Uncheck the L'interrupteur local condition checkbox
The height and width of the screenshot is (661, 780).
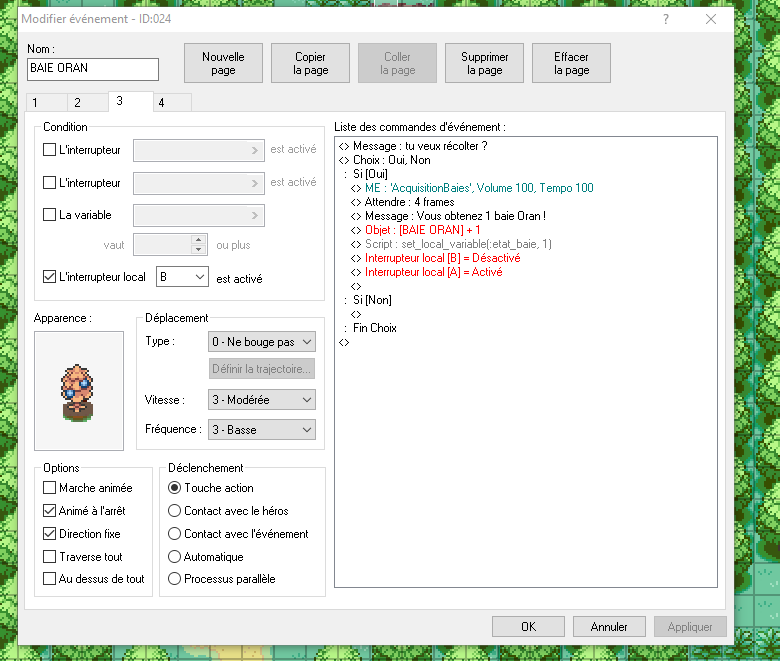click(49, 277)
